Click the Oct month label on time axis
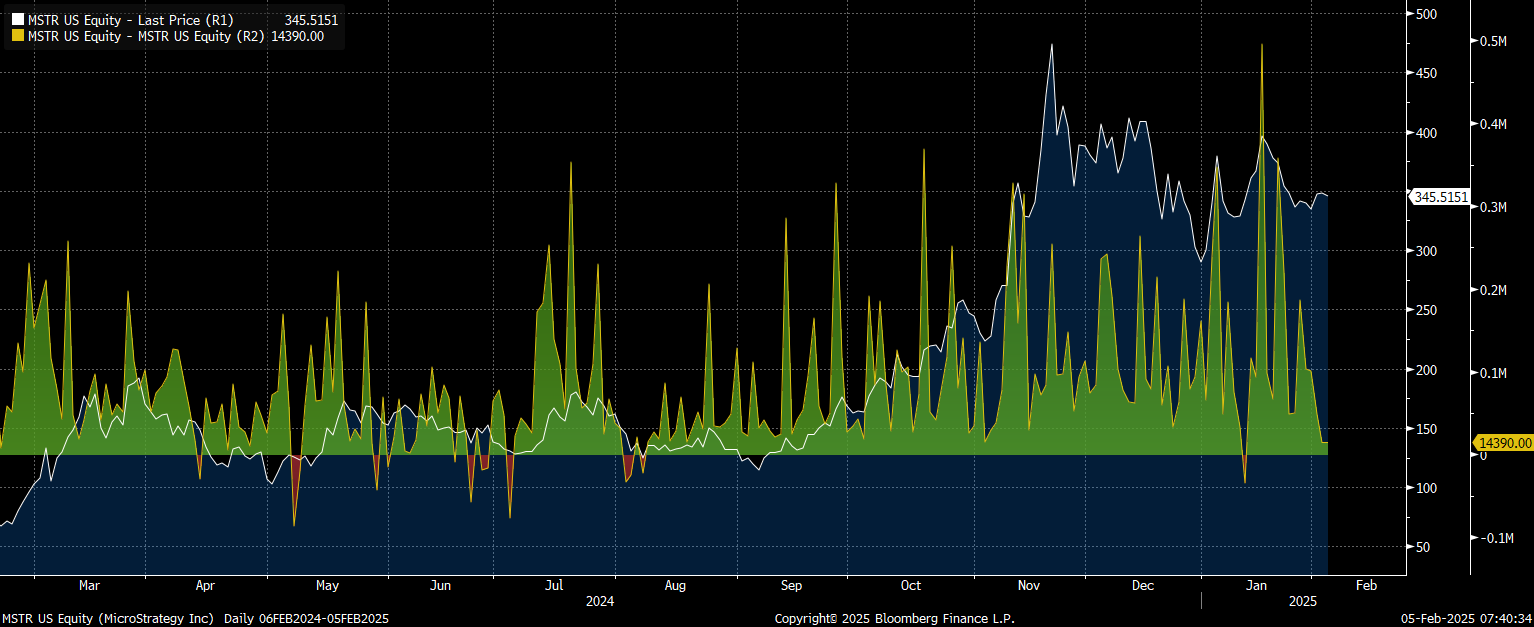1534x627 pixels. pos(910,586)
